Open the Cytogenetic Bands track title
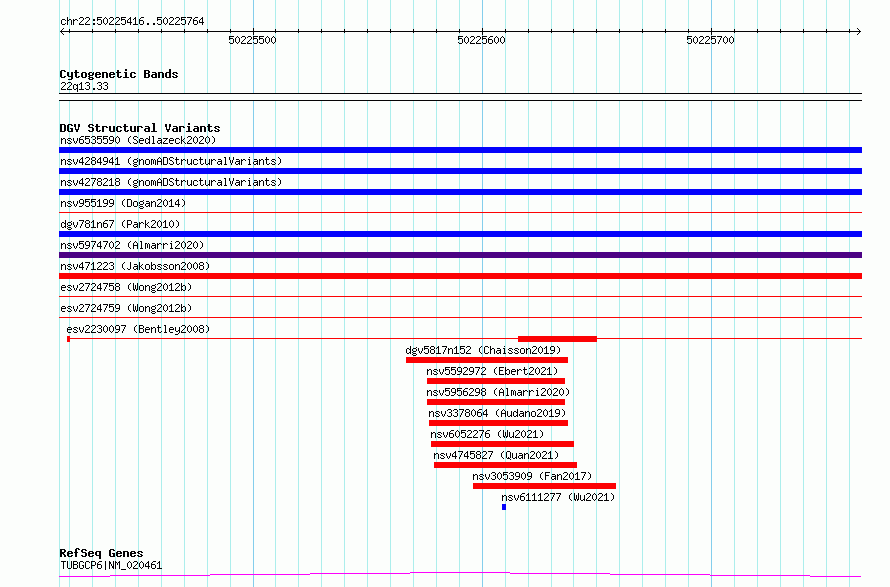The height and width of the screenshot is (587, 890). (x=118, y=74)
